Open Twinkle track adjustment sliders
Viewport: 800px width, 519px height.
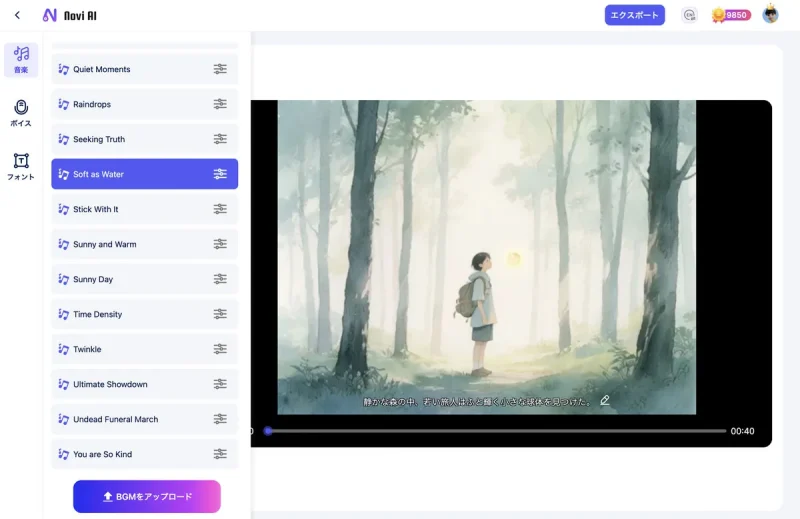(x=220, y=349)
